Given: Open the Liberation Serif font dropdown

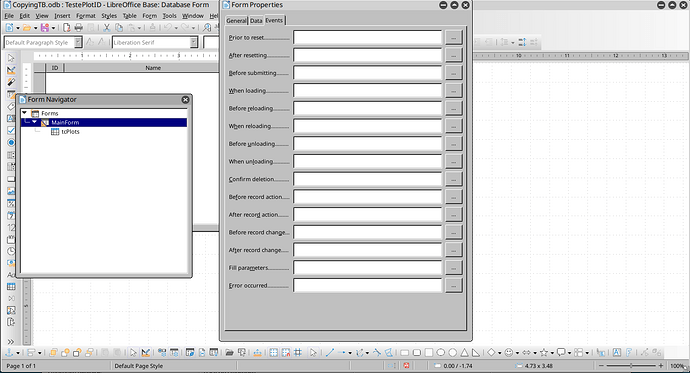Looking at the screenshot, I should click(x=194, y=42).
